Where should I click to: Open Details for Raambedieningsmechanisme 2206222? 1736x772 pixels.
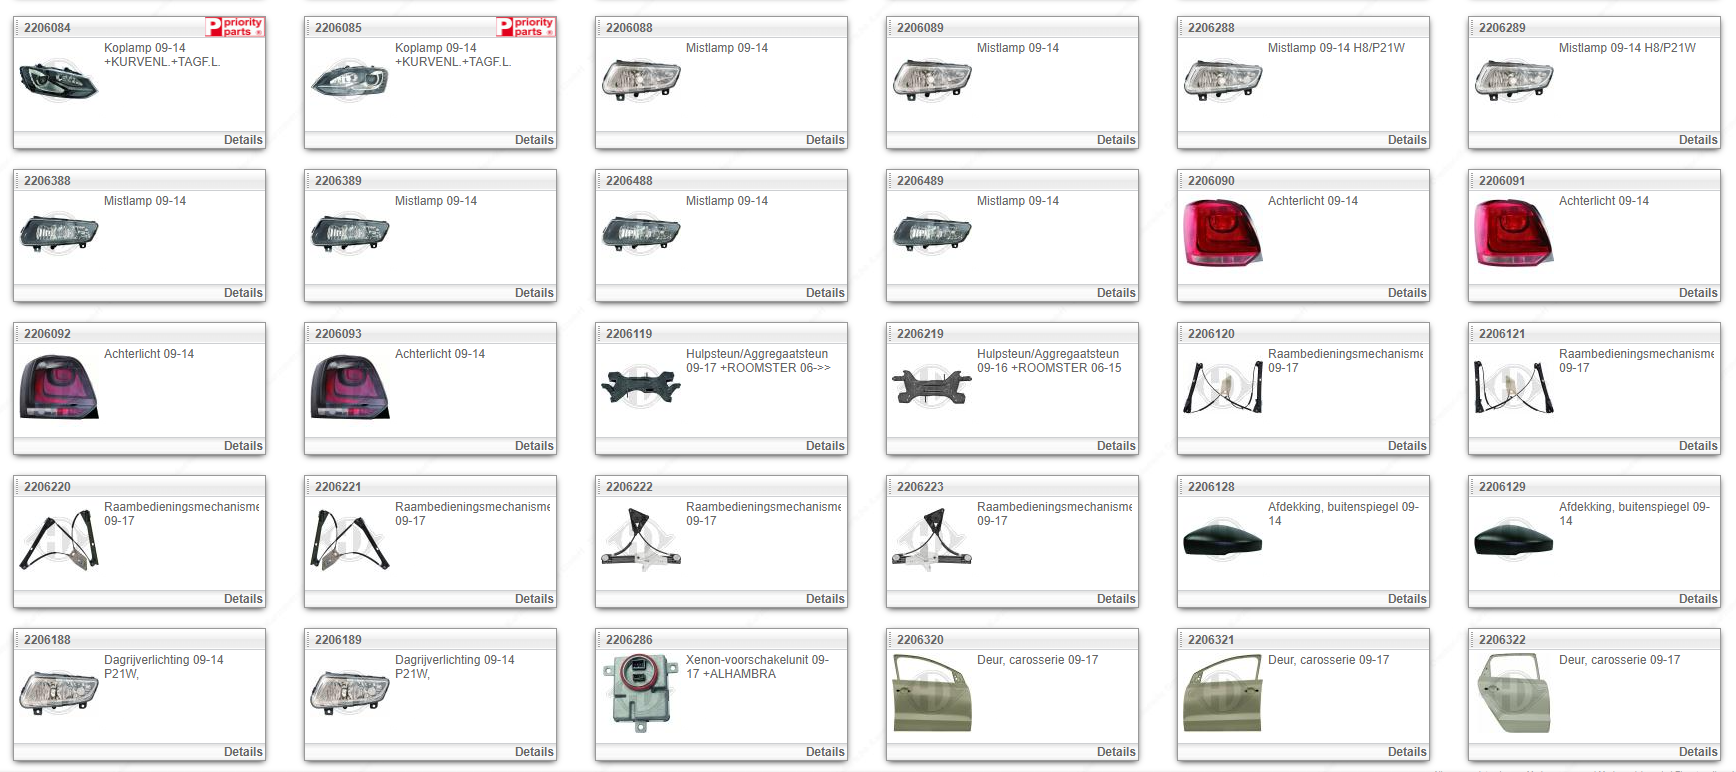[x=825, y=599]
